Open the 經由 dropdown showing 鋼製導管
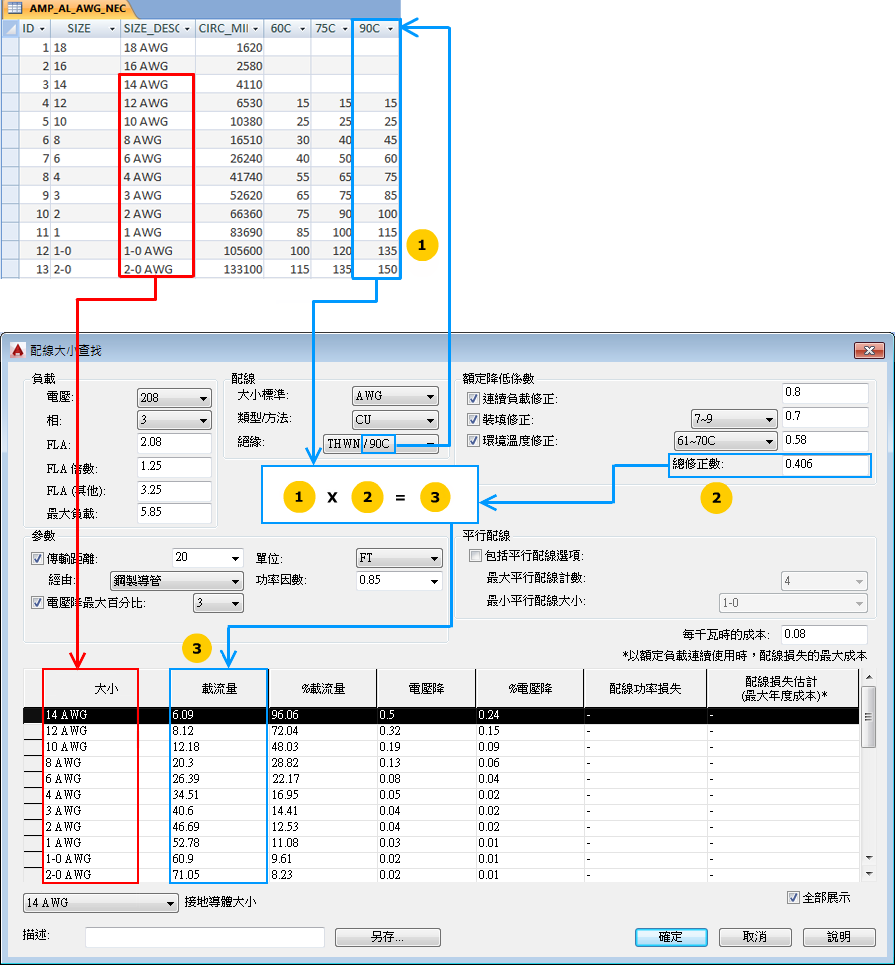This screenshot has height=965, width=895. pos(177,581)
